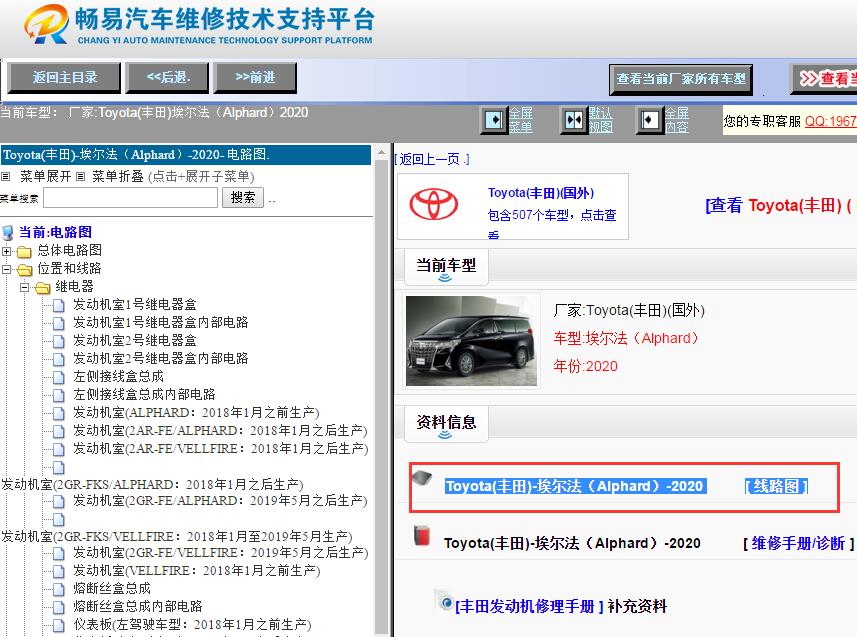Image resolution: width=857 pixels, height=637 pixels.
Task: Click page icon of 发动机室2号继电器盒内部电路
Action: pos(58,360)
